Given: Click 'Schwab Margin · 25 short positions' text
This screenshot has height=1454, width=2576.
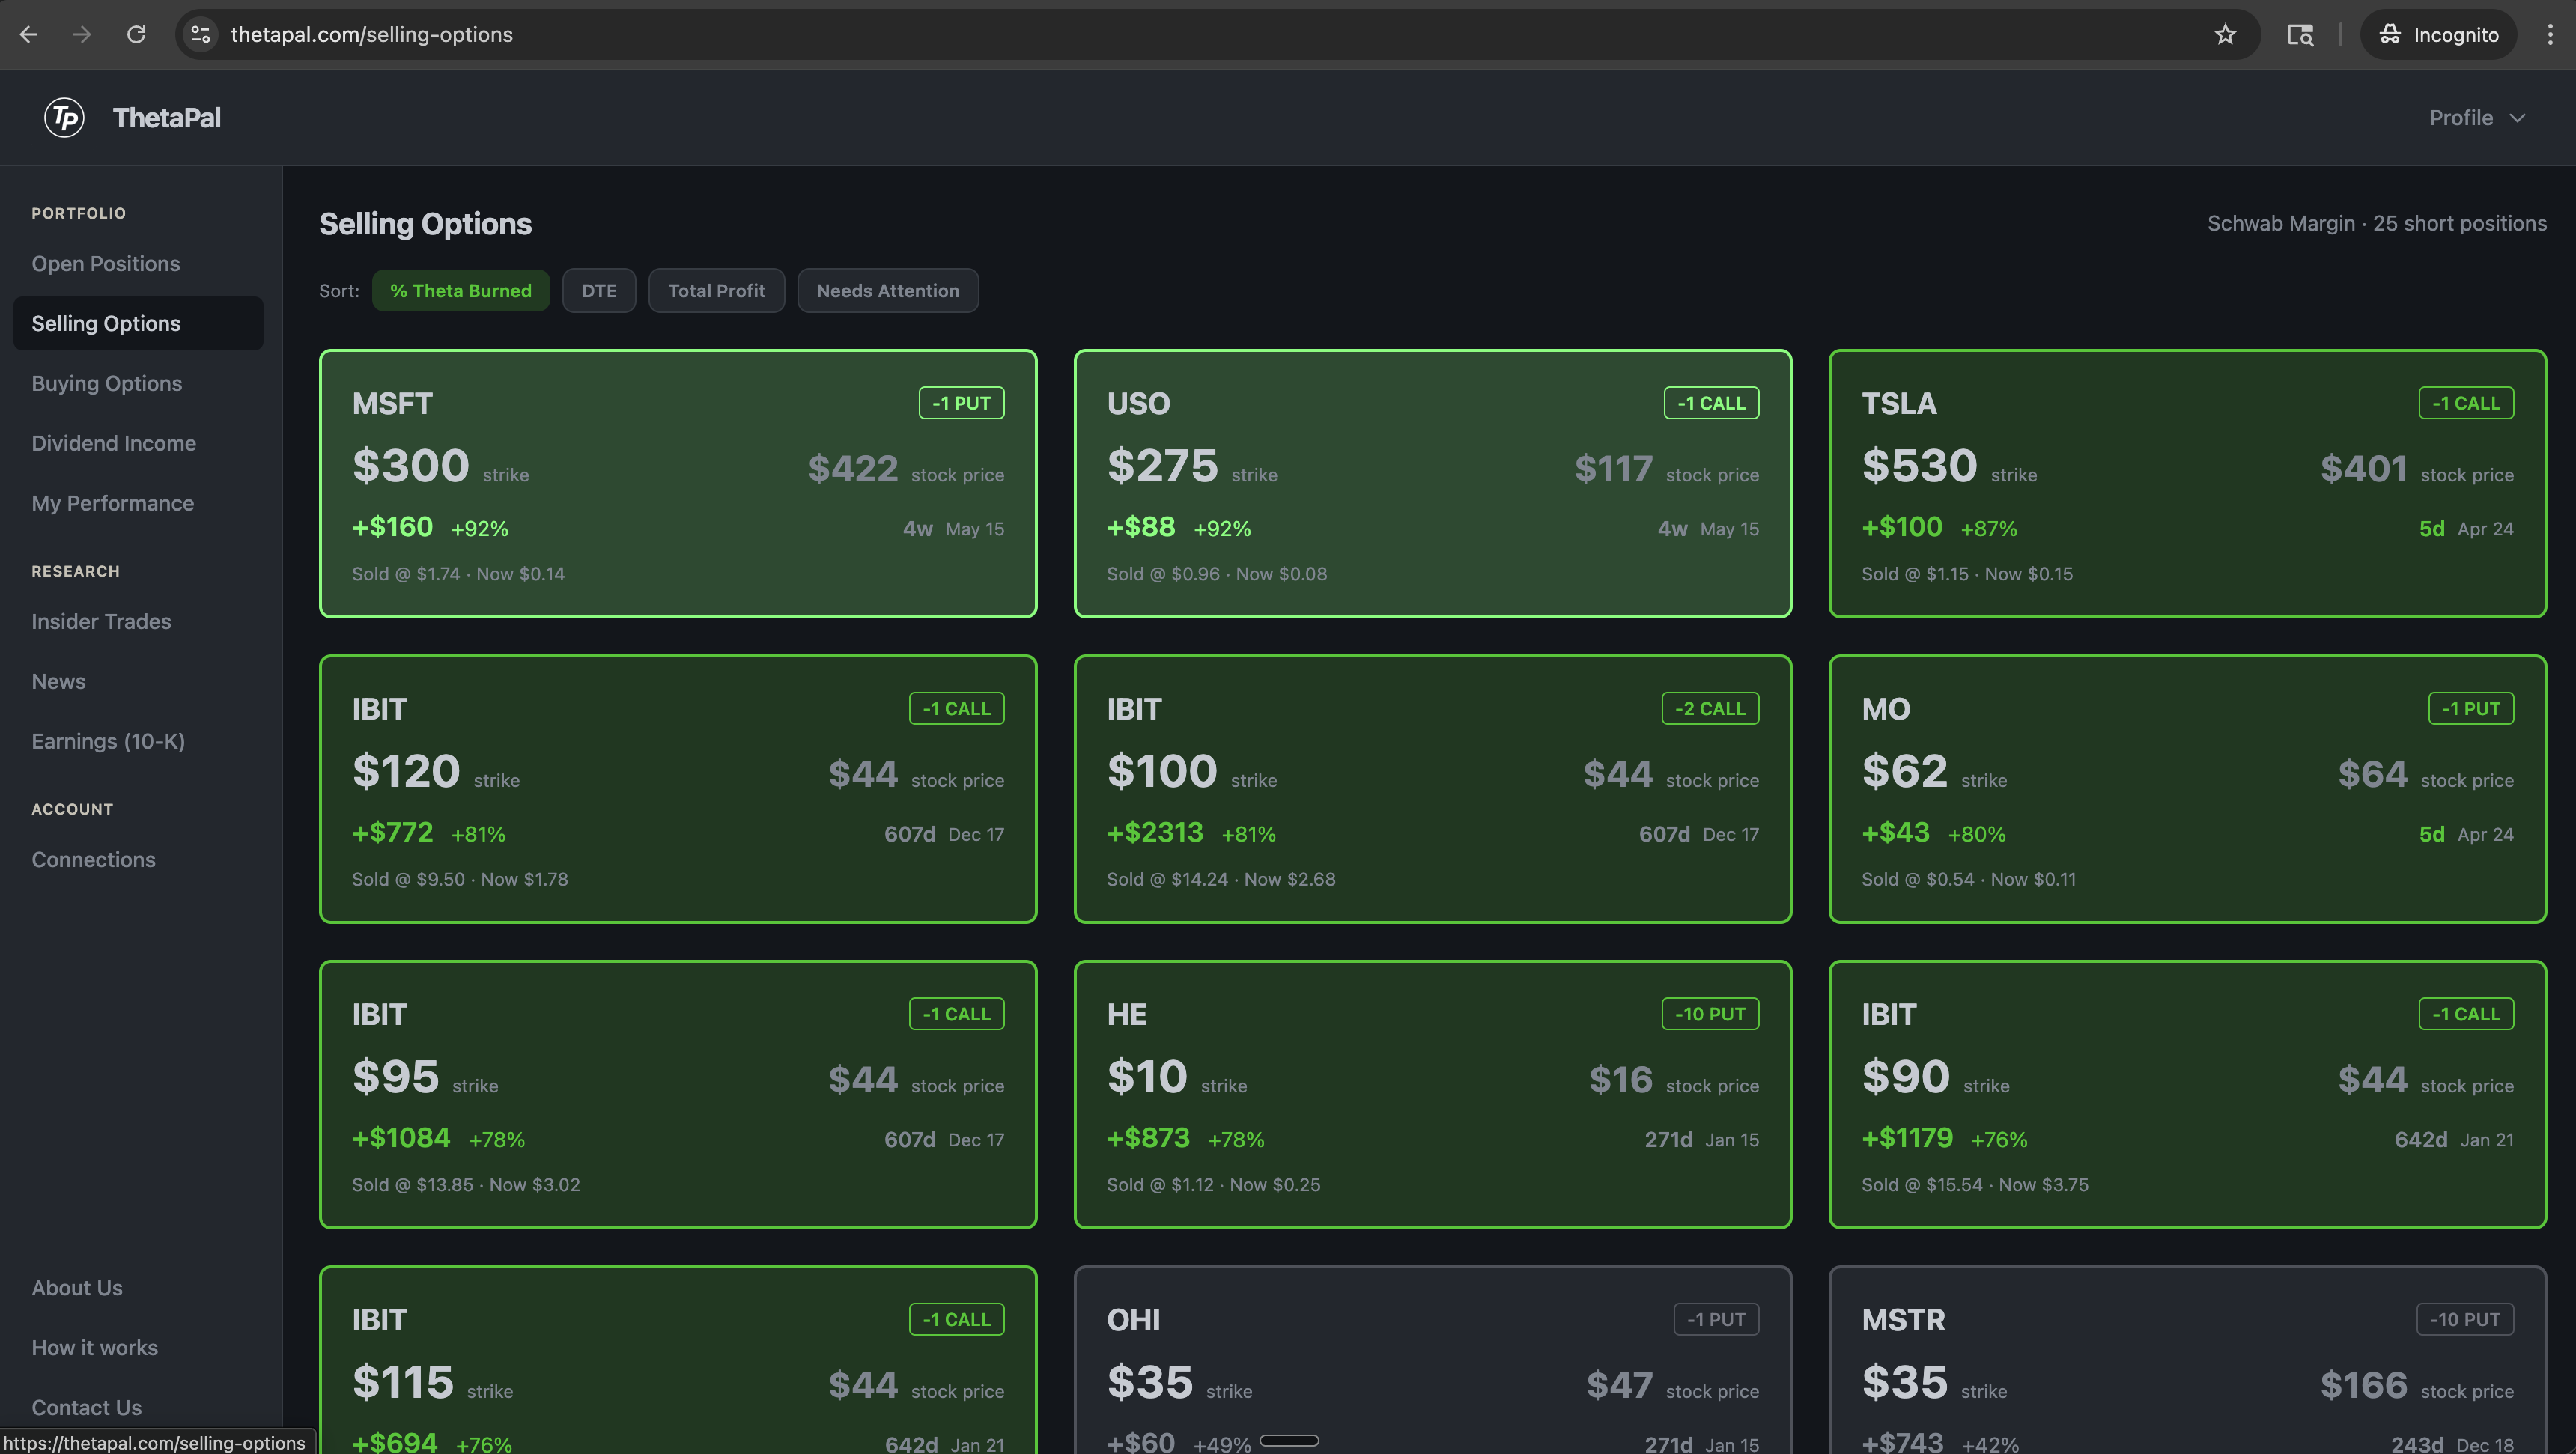Looking at the screenshot, I should point(2377,223).
